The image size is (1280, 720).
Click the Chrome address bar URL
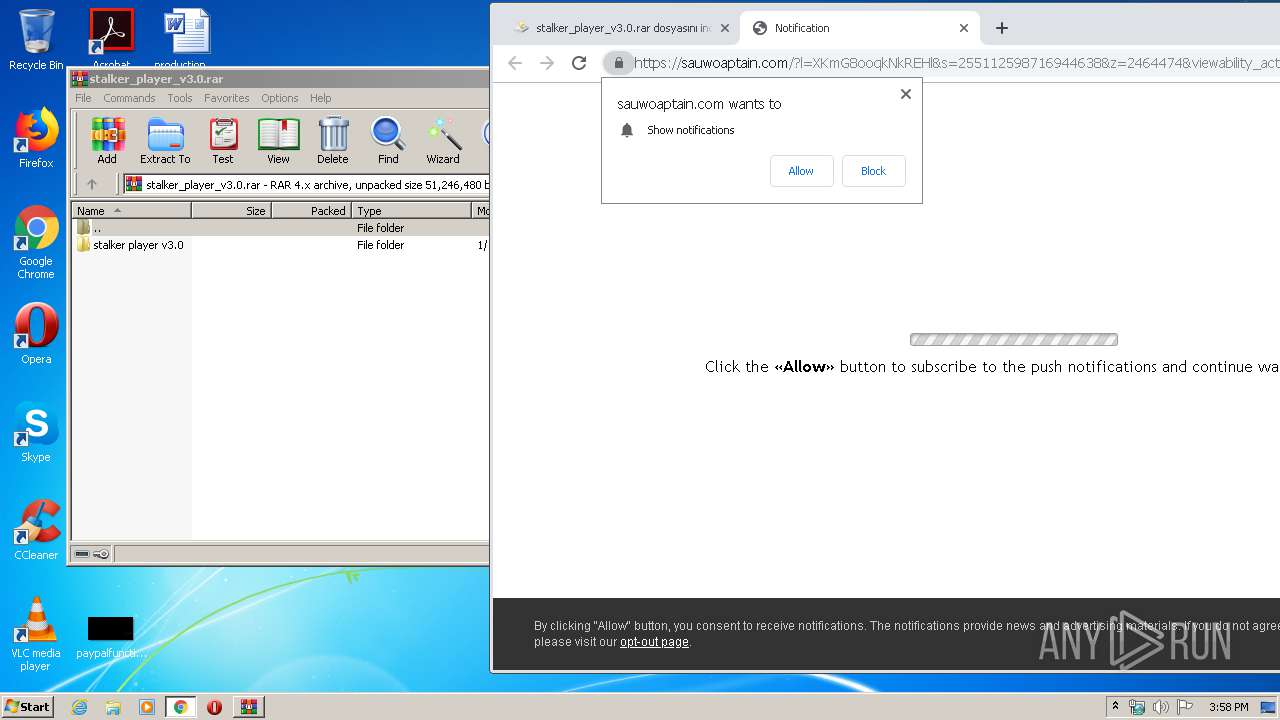pos(955,63)
